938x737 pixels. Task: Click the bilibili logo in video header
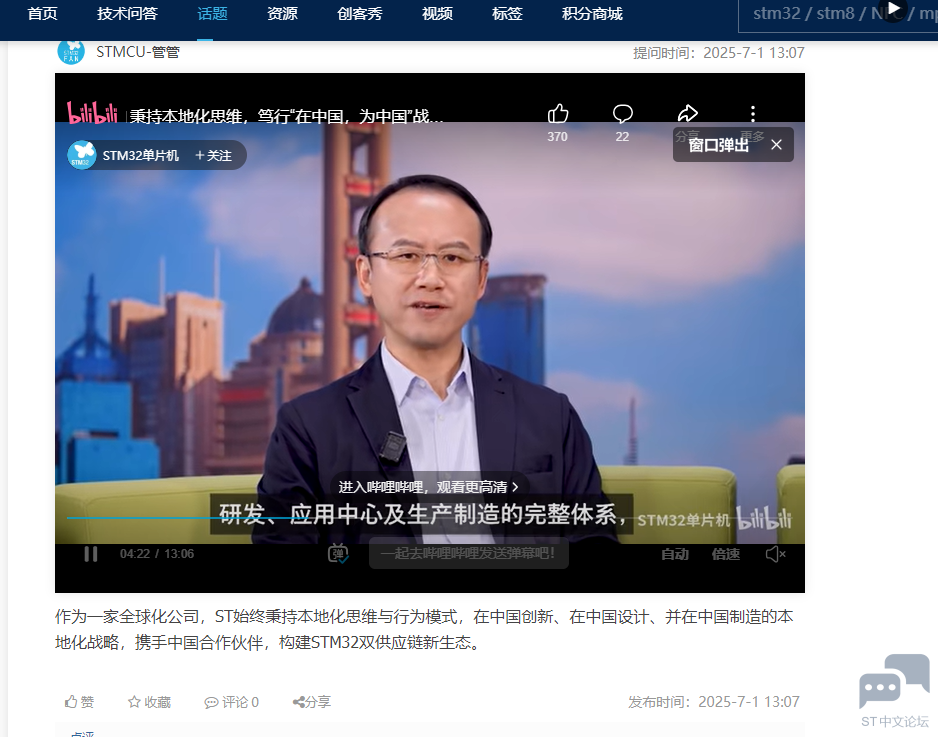click(x=92, y=112)
